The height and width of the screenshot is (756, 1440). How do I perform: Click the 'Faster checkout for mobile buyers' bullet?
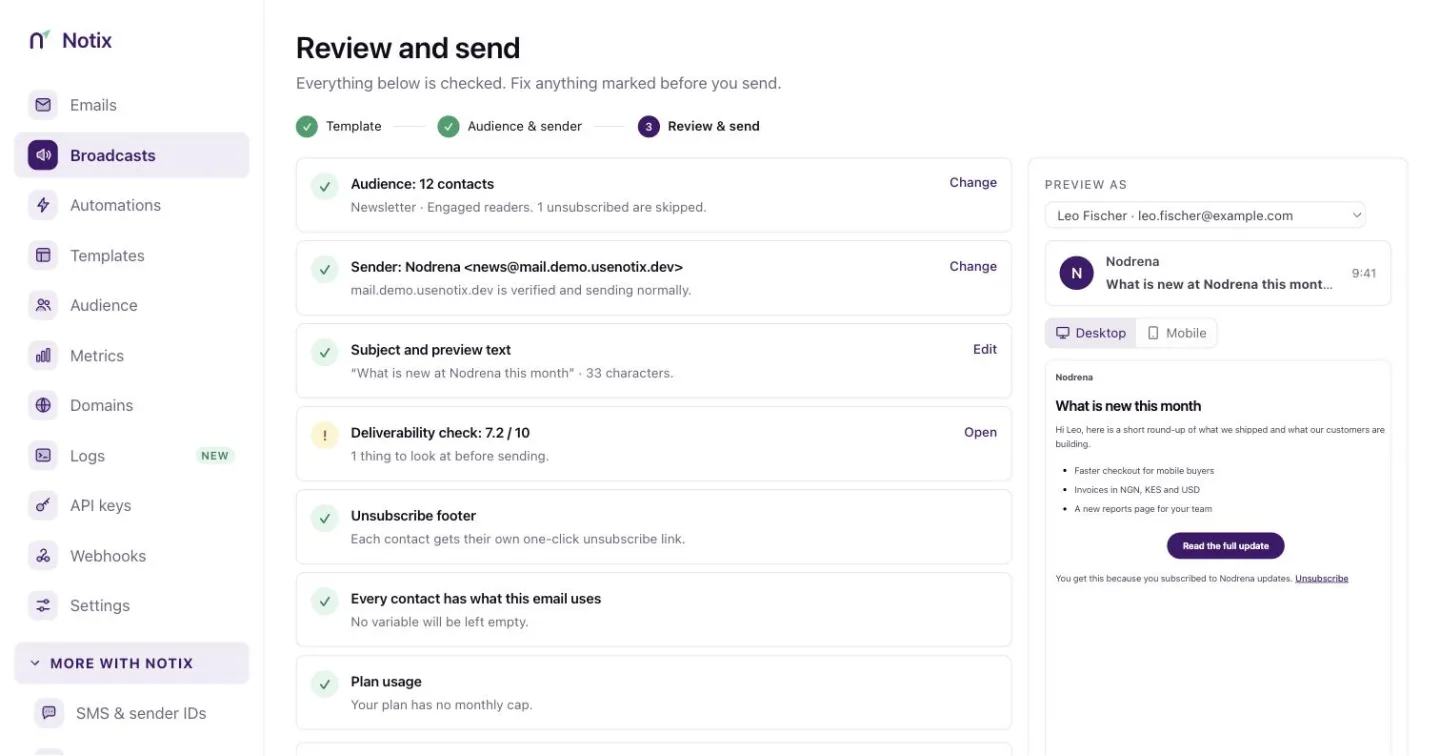click(1144, 470)
